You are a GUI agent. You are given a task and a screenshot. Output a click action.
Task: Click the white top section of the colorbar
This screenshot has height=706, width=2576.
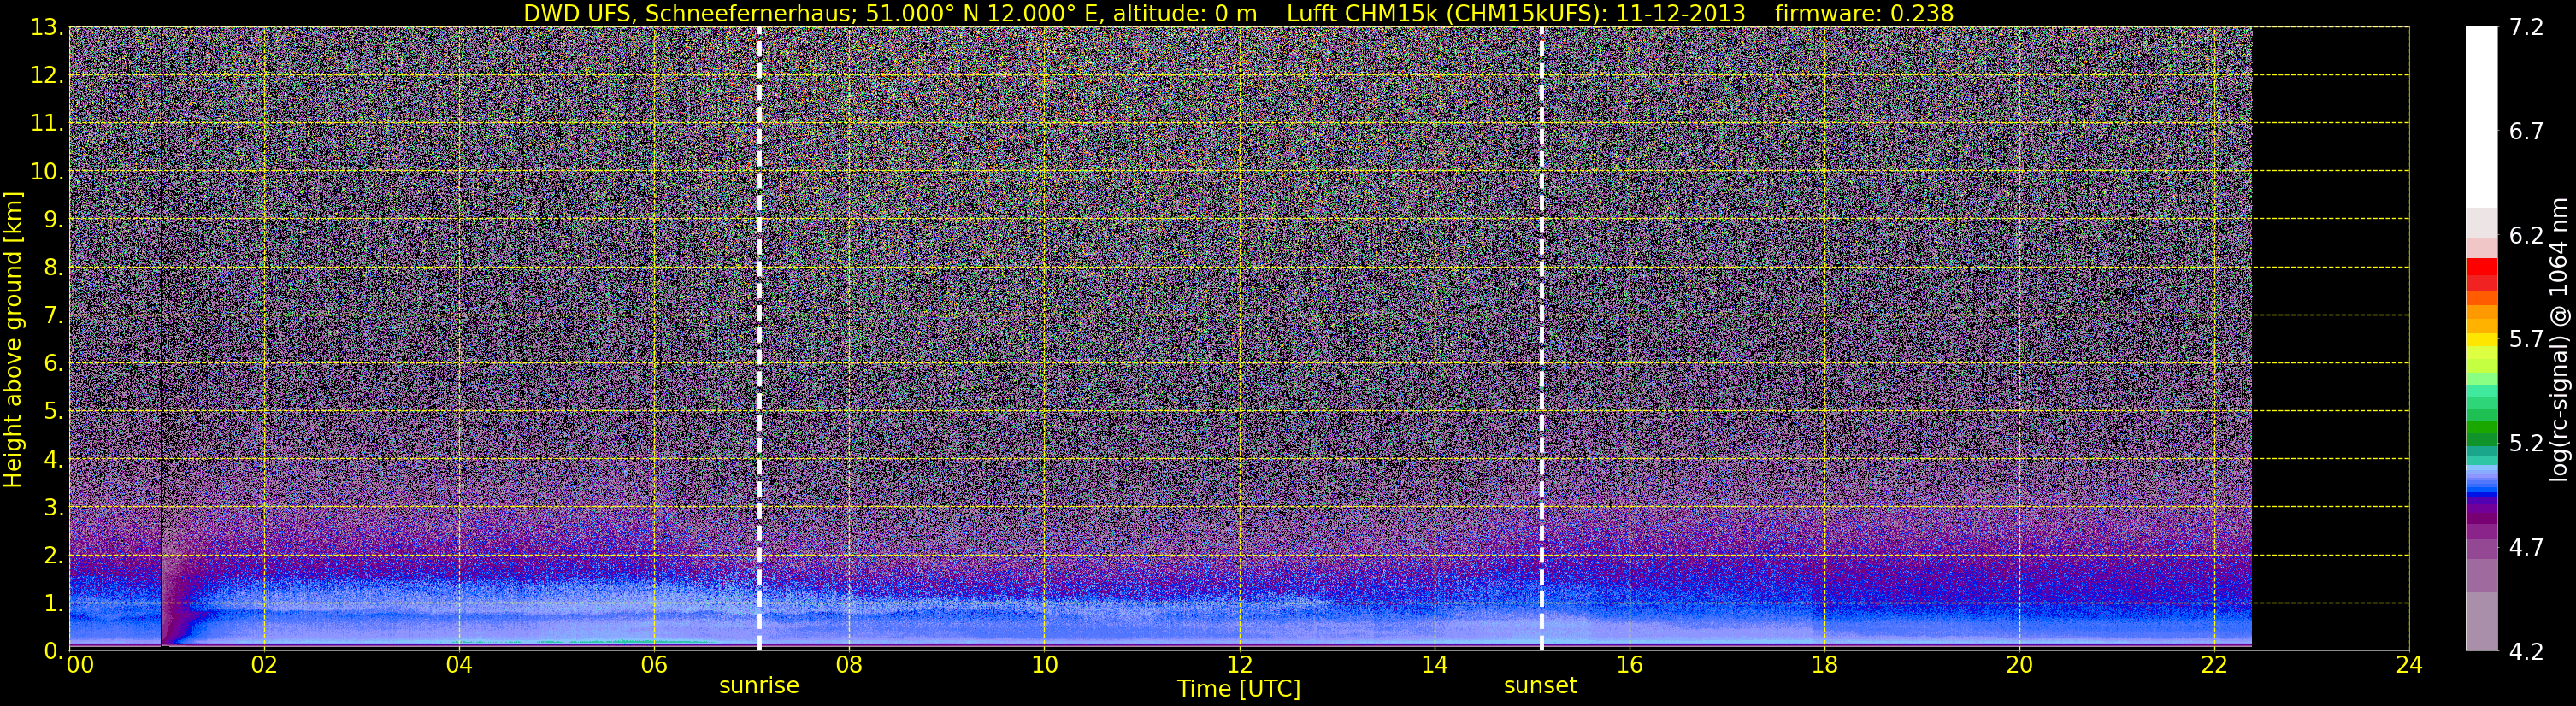point(2482,117)
